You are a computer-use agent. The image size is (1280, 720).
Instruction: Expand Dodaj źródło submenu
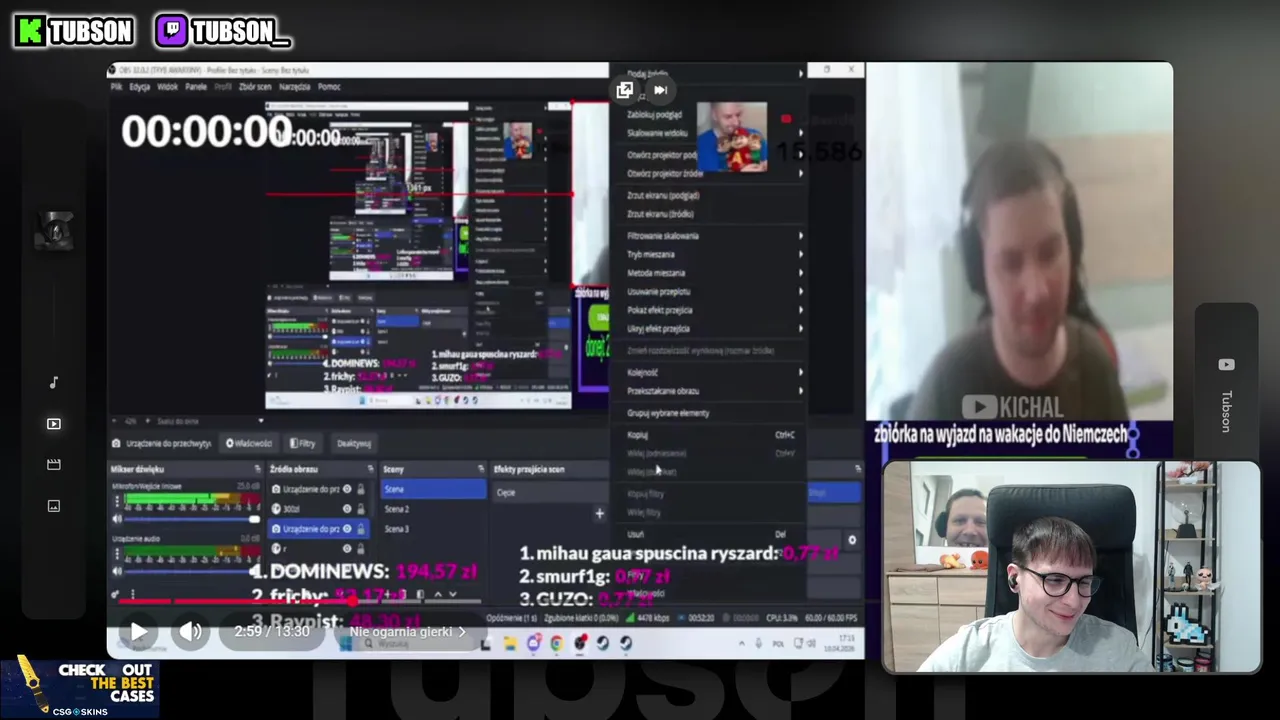[x=708, y=74]
